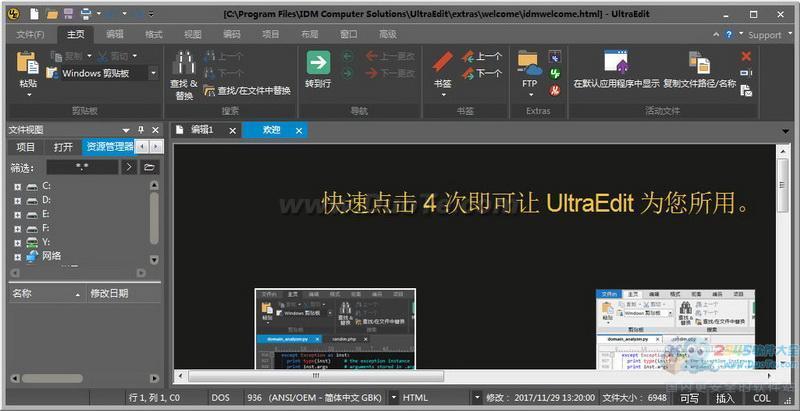Expand the F: drive tree node

(18, 229)
